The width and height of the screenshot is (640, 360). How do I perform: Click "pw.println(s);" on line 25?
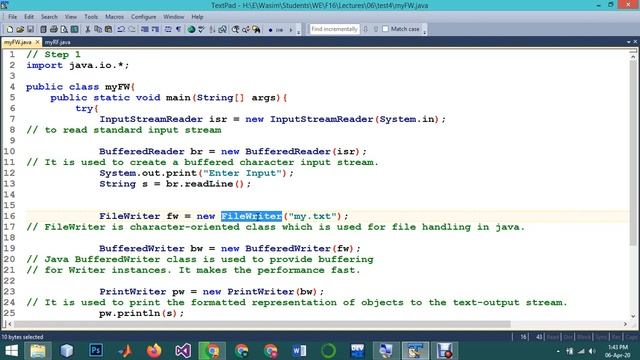tap(142, 313)
